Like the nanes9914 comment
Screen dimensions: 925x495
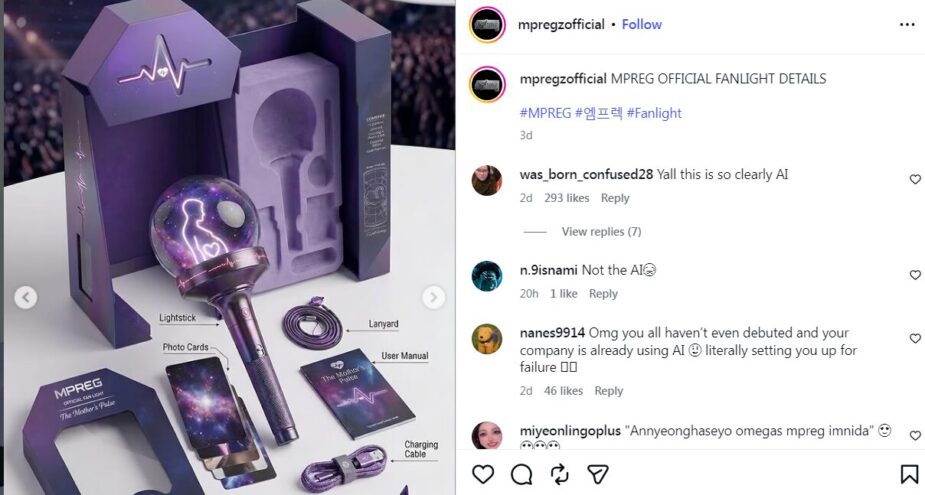(915, 339)
